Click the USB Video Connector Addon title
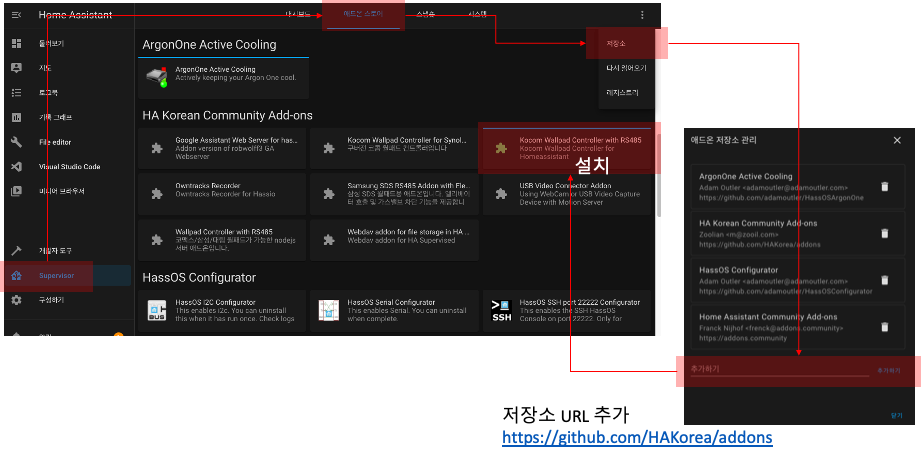The height and width of the screenshot is (460, 921). pos(565,186)
